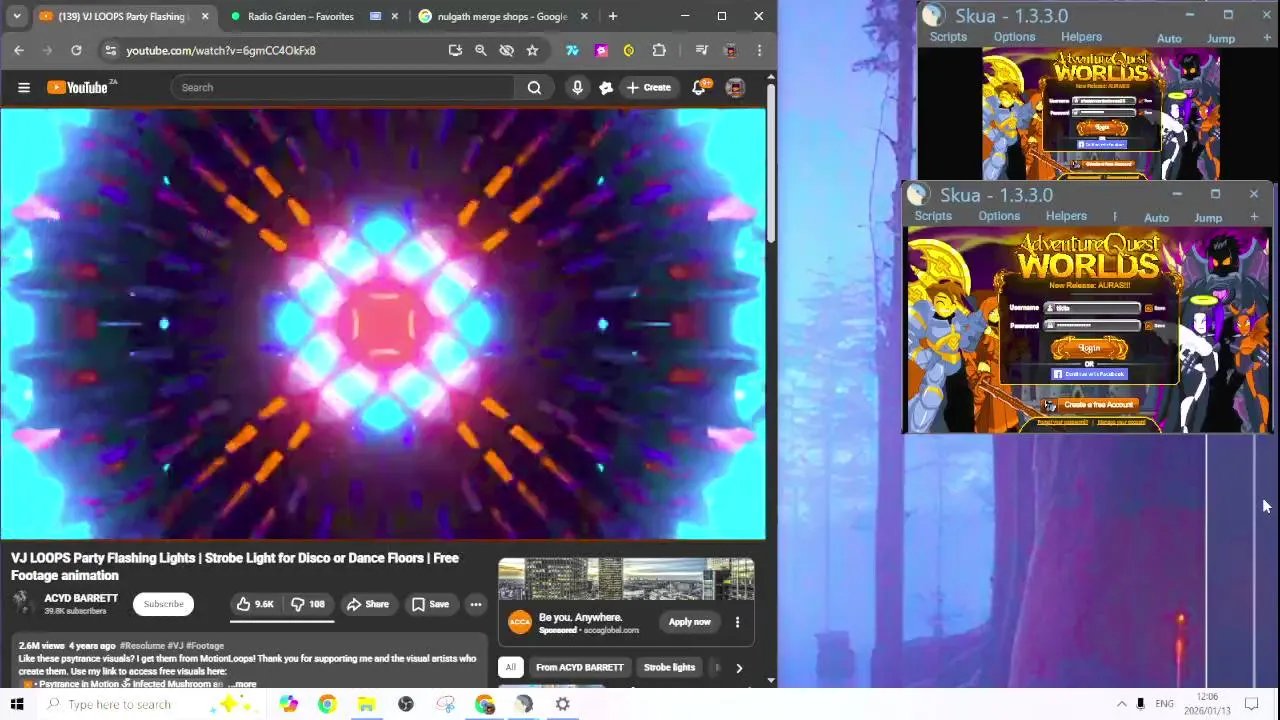Click the YouTube search input field
Screen dimensions: 1280x720
(343, 88)
